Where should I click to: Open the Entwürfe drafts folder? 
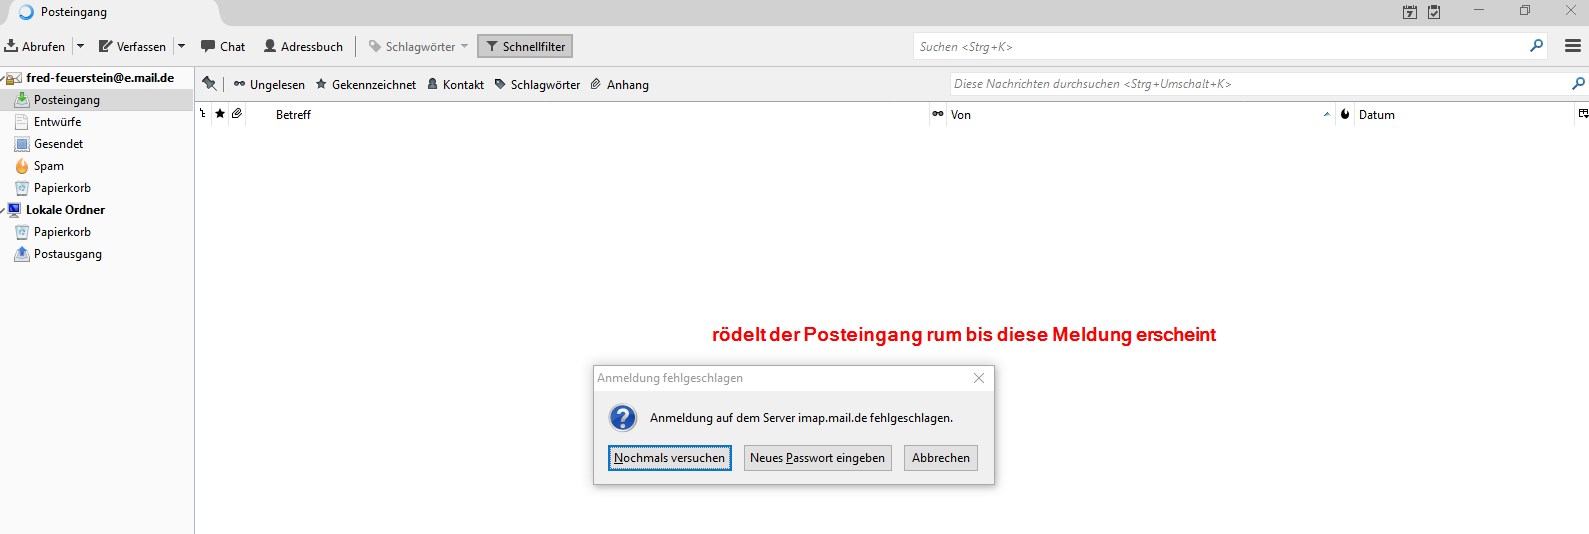[x=57, y=122]
